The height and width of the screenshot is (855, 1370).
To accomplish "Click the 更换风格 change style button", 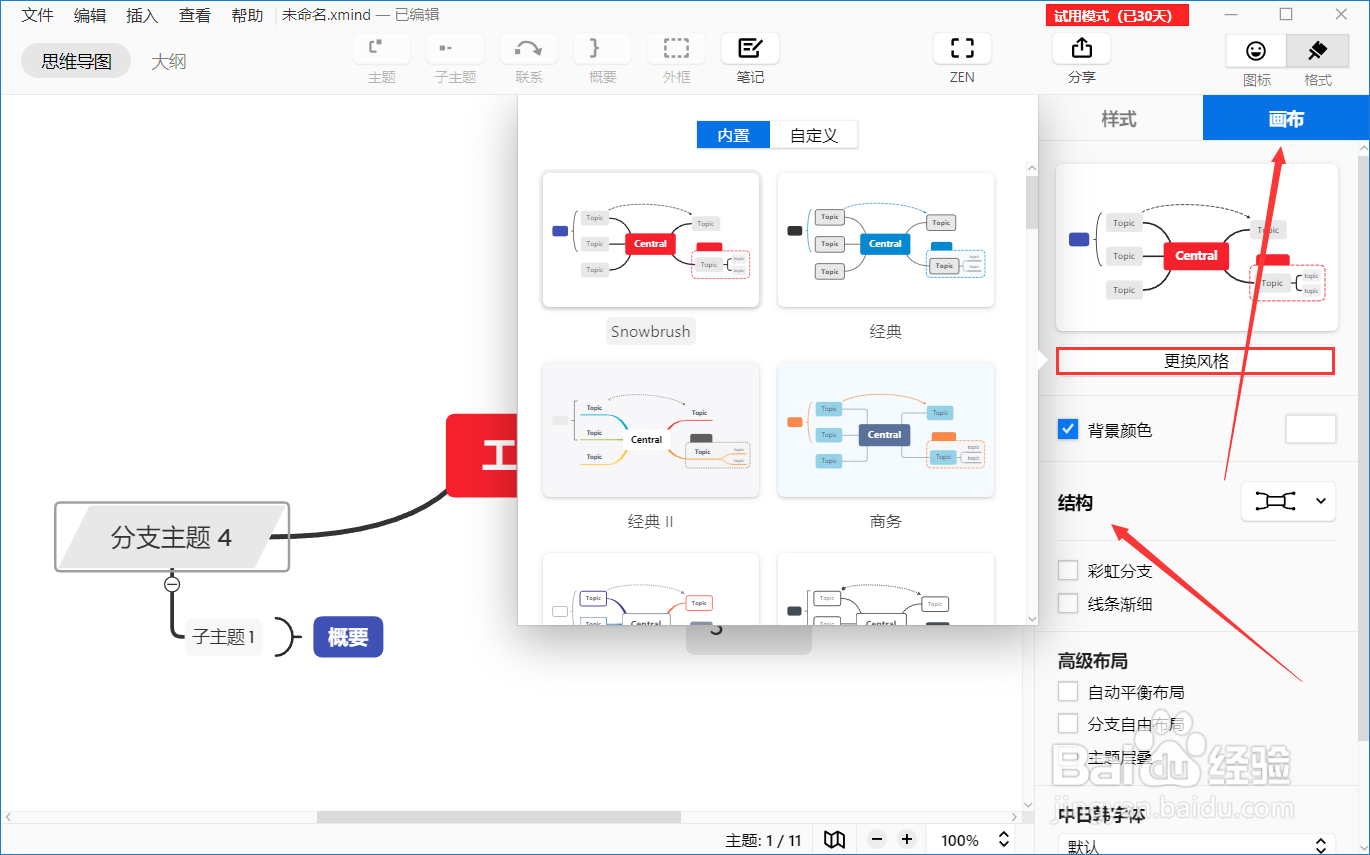I will [x=1195, y=360].
